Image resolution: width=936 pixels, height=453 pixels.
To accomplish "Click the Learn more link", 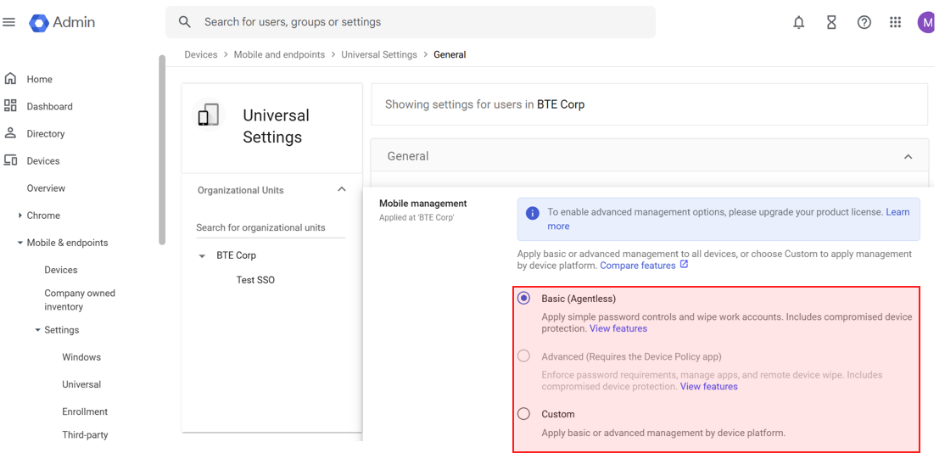I will 728,219.
